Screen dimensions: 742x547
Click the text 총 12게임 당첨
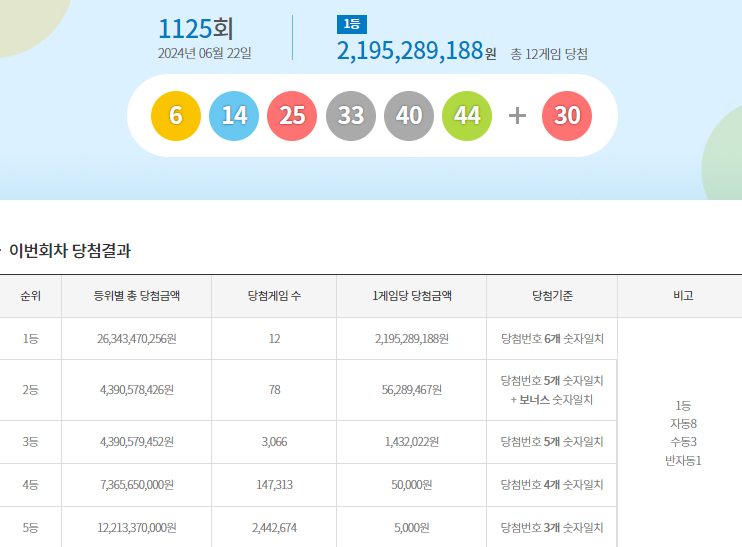549,54
